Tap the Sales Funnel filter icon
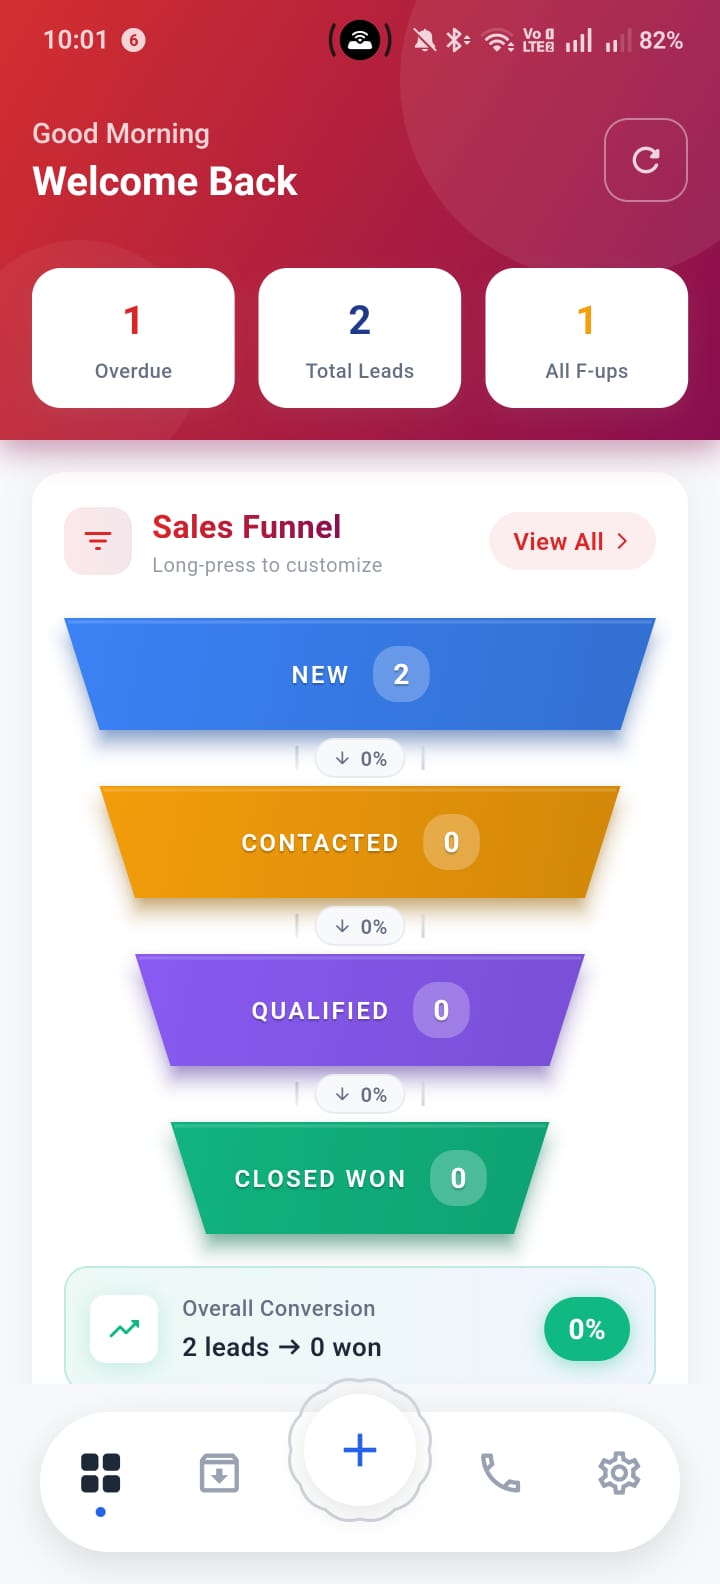The height and width of the screenshot is (1584, 720). tap(98, 541)
